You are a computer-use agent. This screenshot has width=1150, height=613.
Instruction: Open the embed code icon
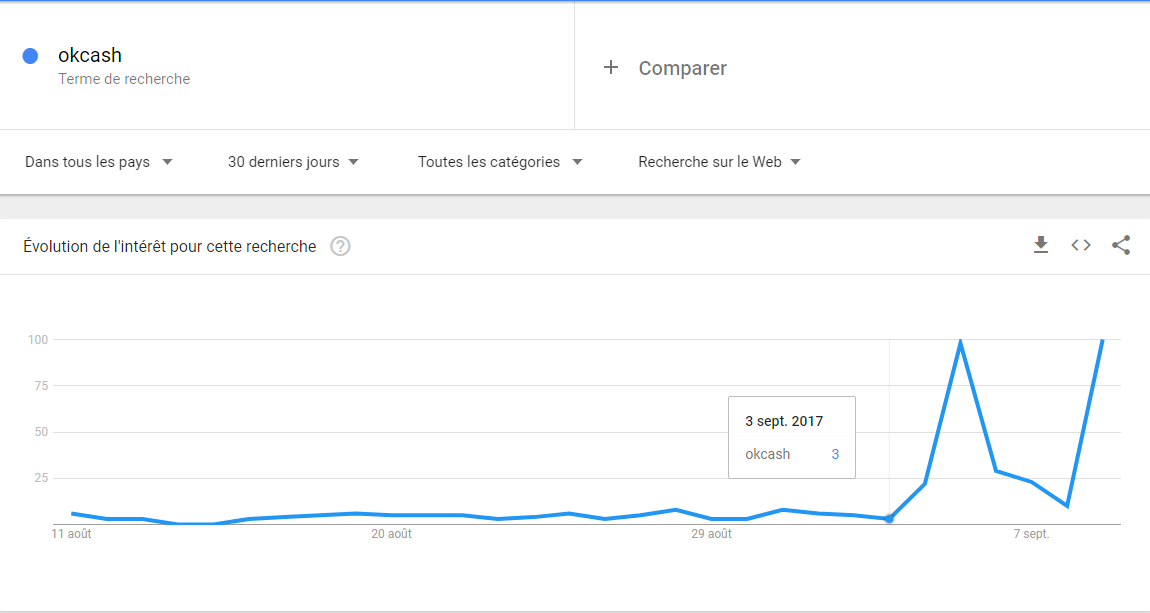click(1081, 245)
